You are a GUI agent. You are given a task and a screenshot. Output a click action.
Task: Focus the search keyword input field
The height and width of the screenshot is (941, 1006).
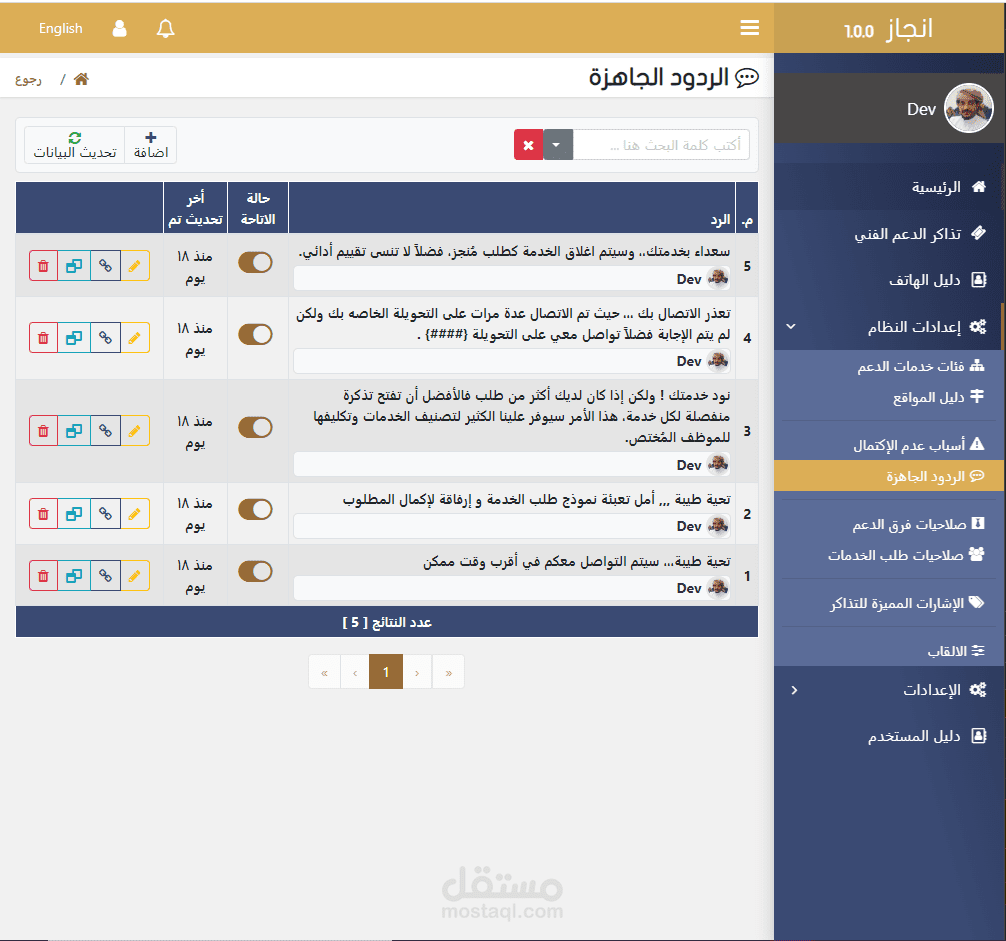(661, 145)
